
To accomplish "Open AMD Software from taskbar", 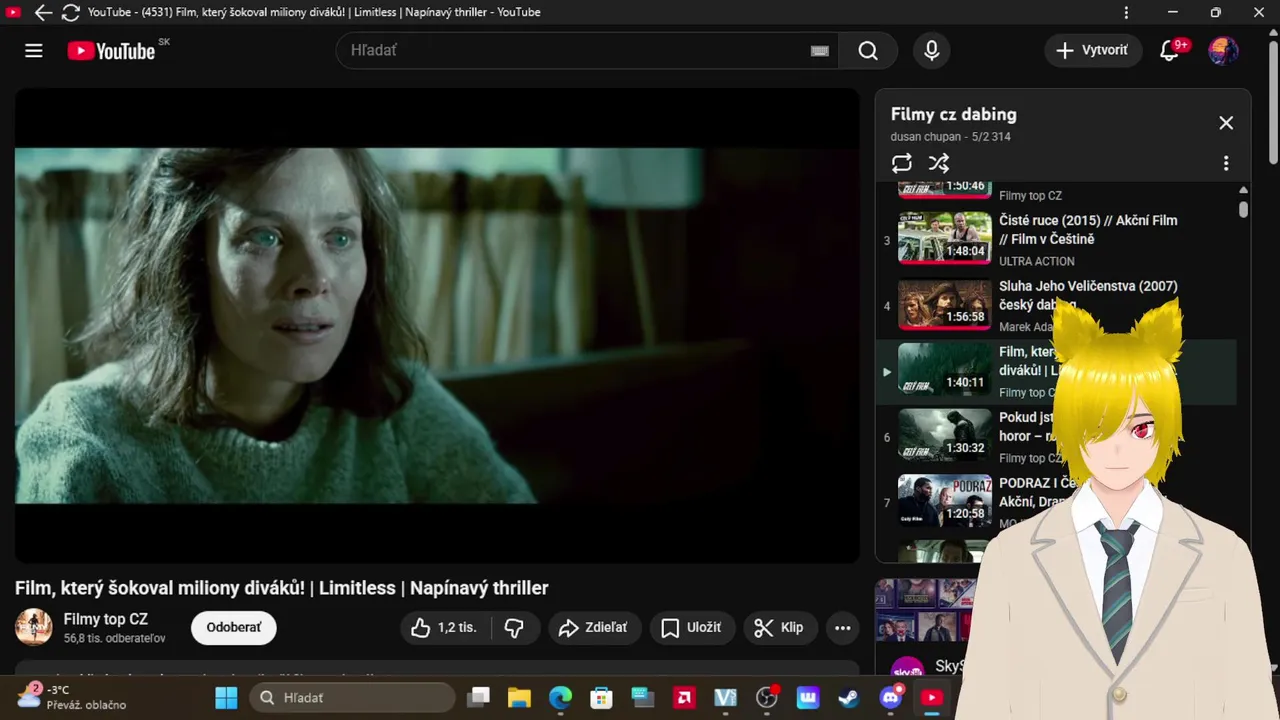I will pos(684,697).
